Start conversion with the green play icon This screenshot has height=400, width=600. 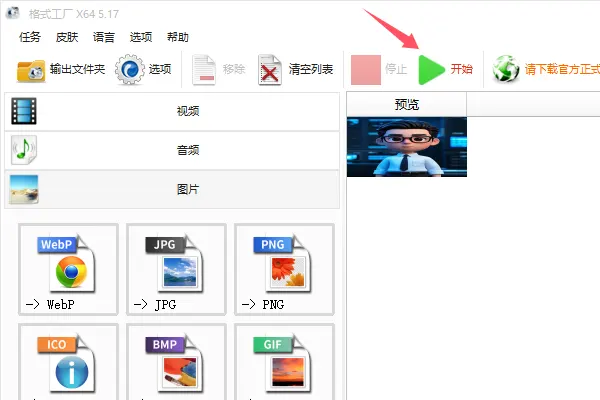[431, 70]
